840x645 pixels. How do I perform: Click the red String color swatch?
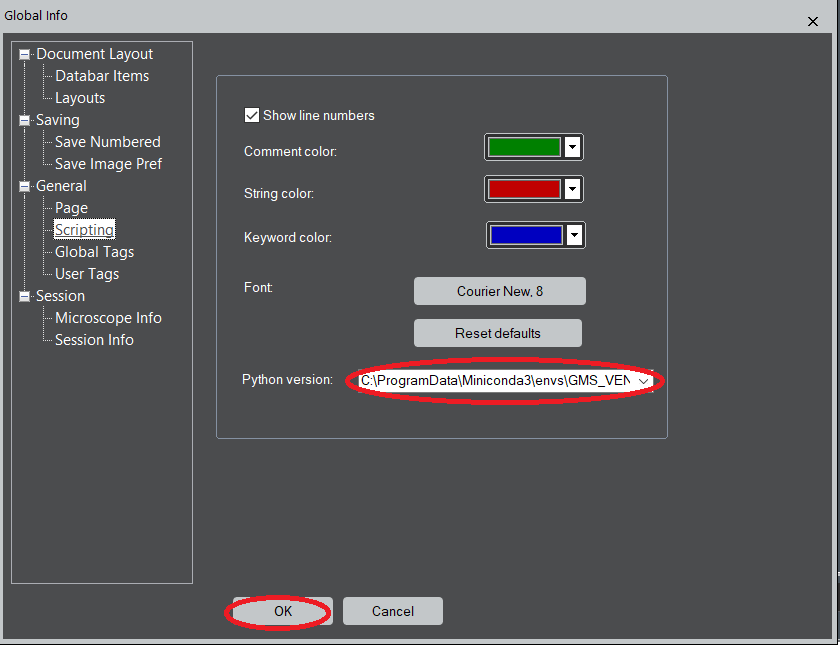tap(524, 189)
